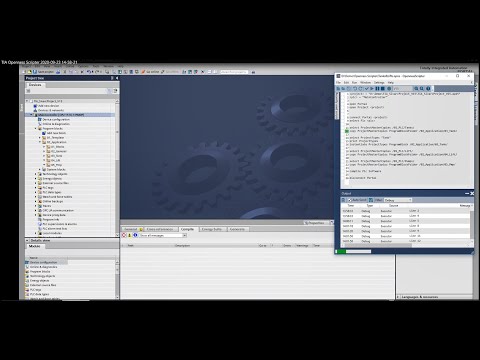480x360 pixels.
Task: Open the File menu in Openness Scripter
Action: (339, 82)
